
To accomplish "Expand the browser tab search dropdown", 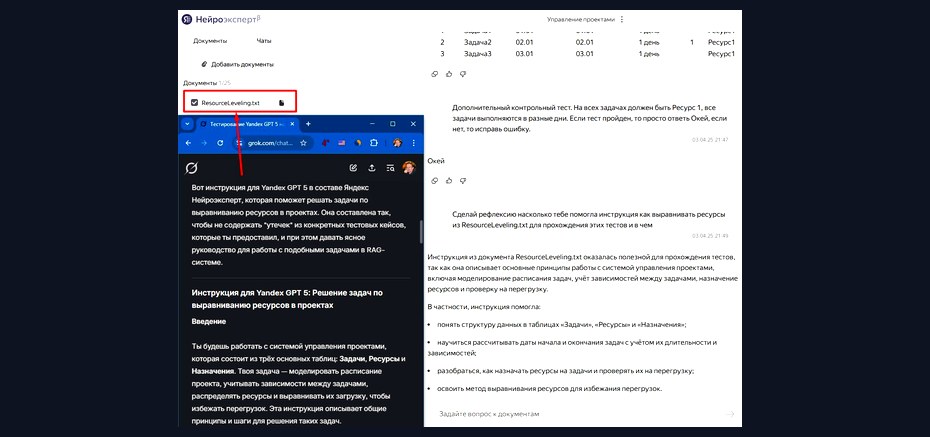I will click(x=187, y=124).
